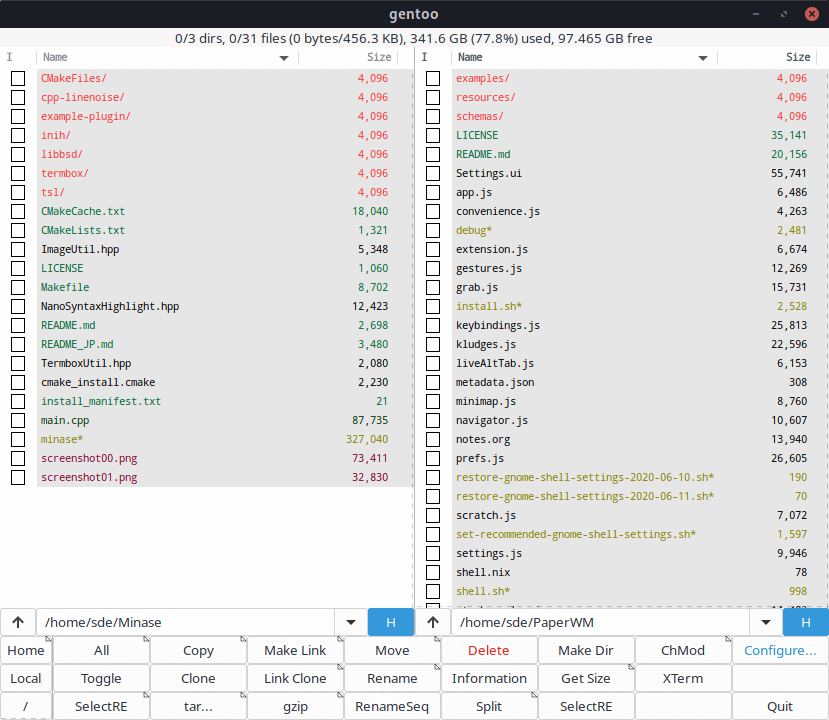
Task: Close the gentoo window
Action: pyautogui.click(x=812, y=14)
